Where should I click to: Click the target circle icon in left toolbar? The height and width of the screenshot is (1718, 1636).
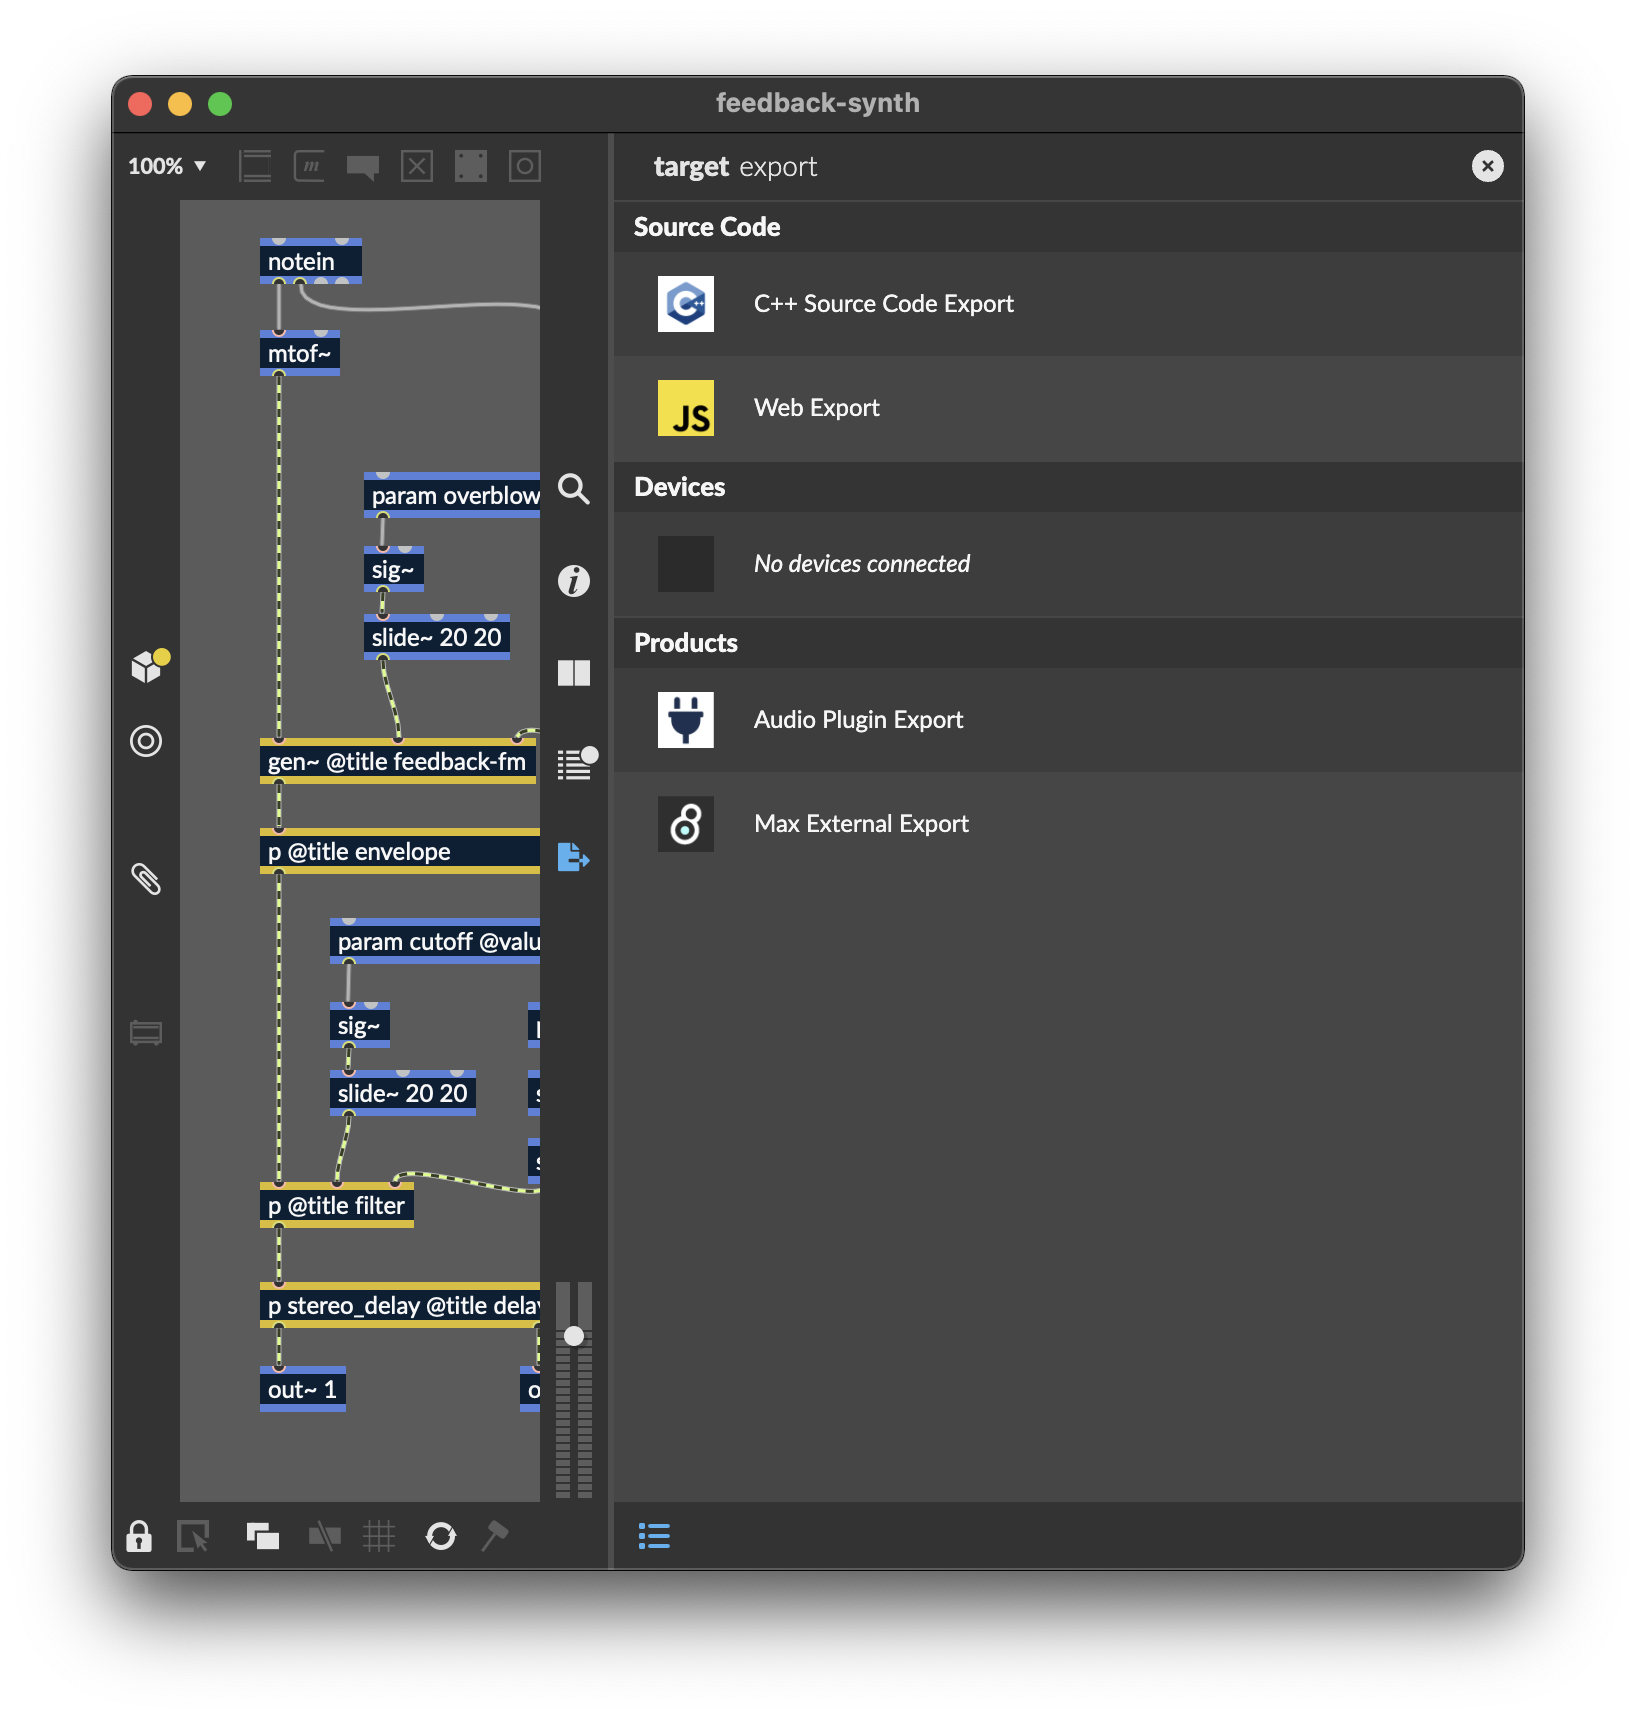pyautogui.click(x=146, y=741)
